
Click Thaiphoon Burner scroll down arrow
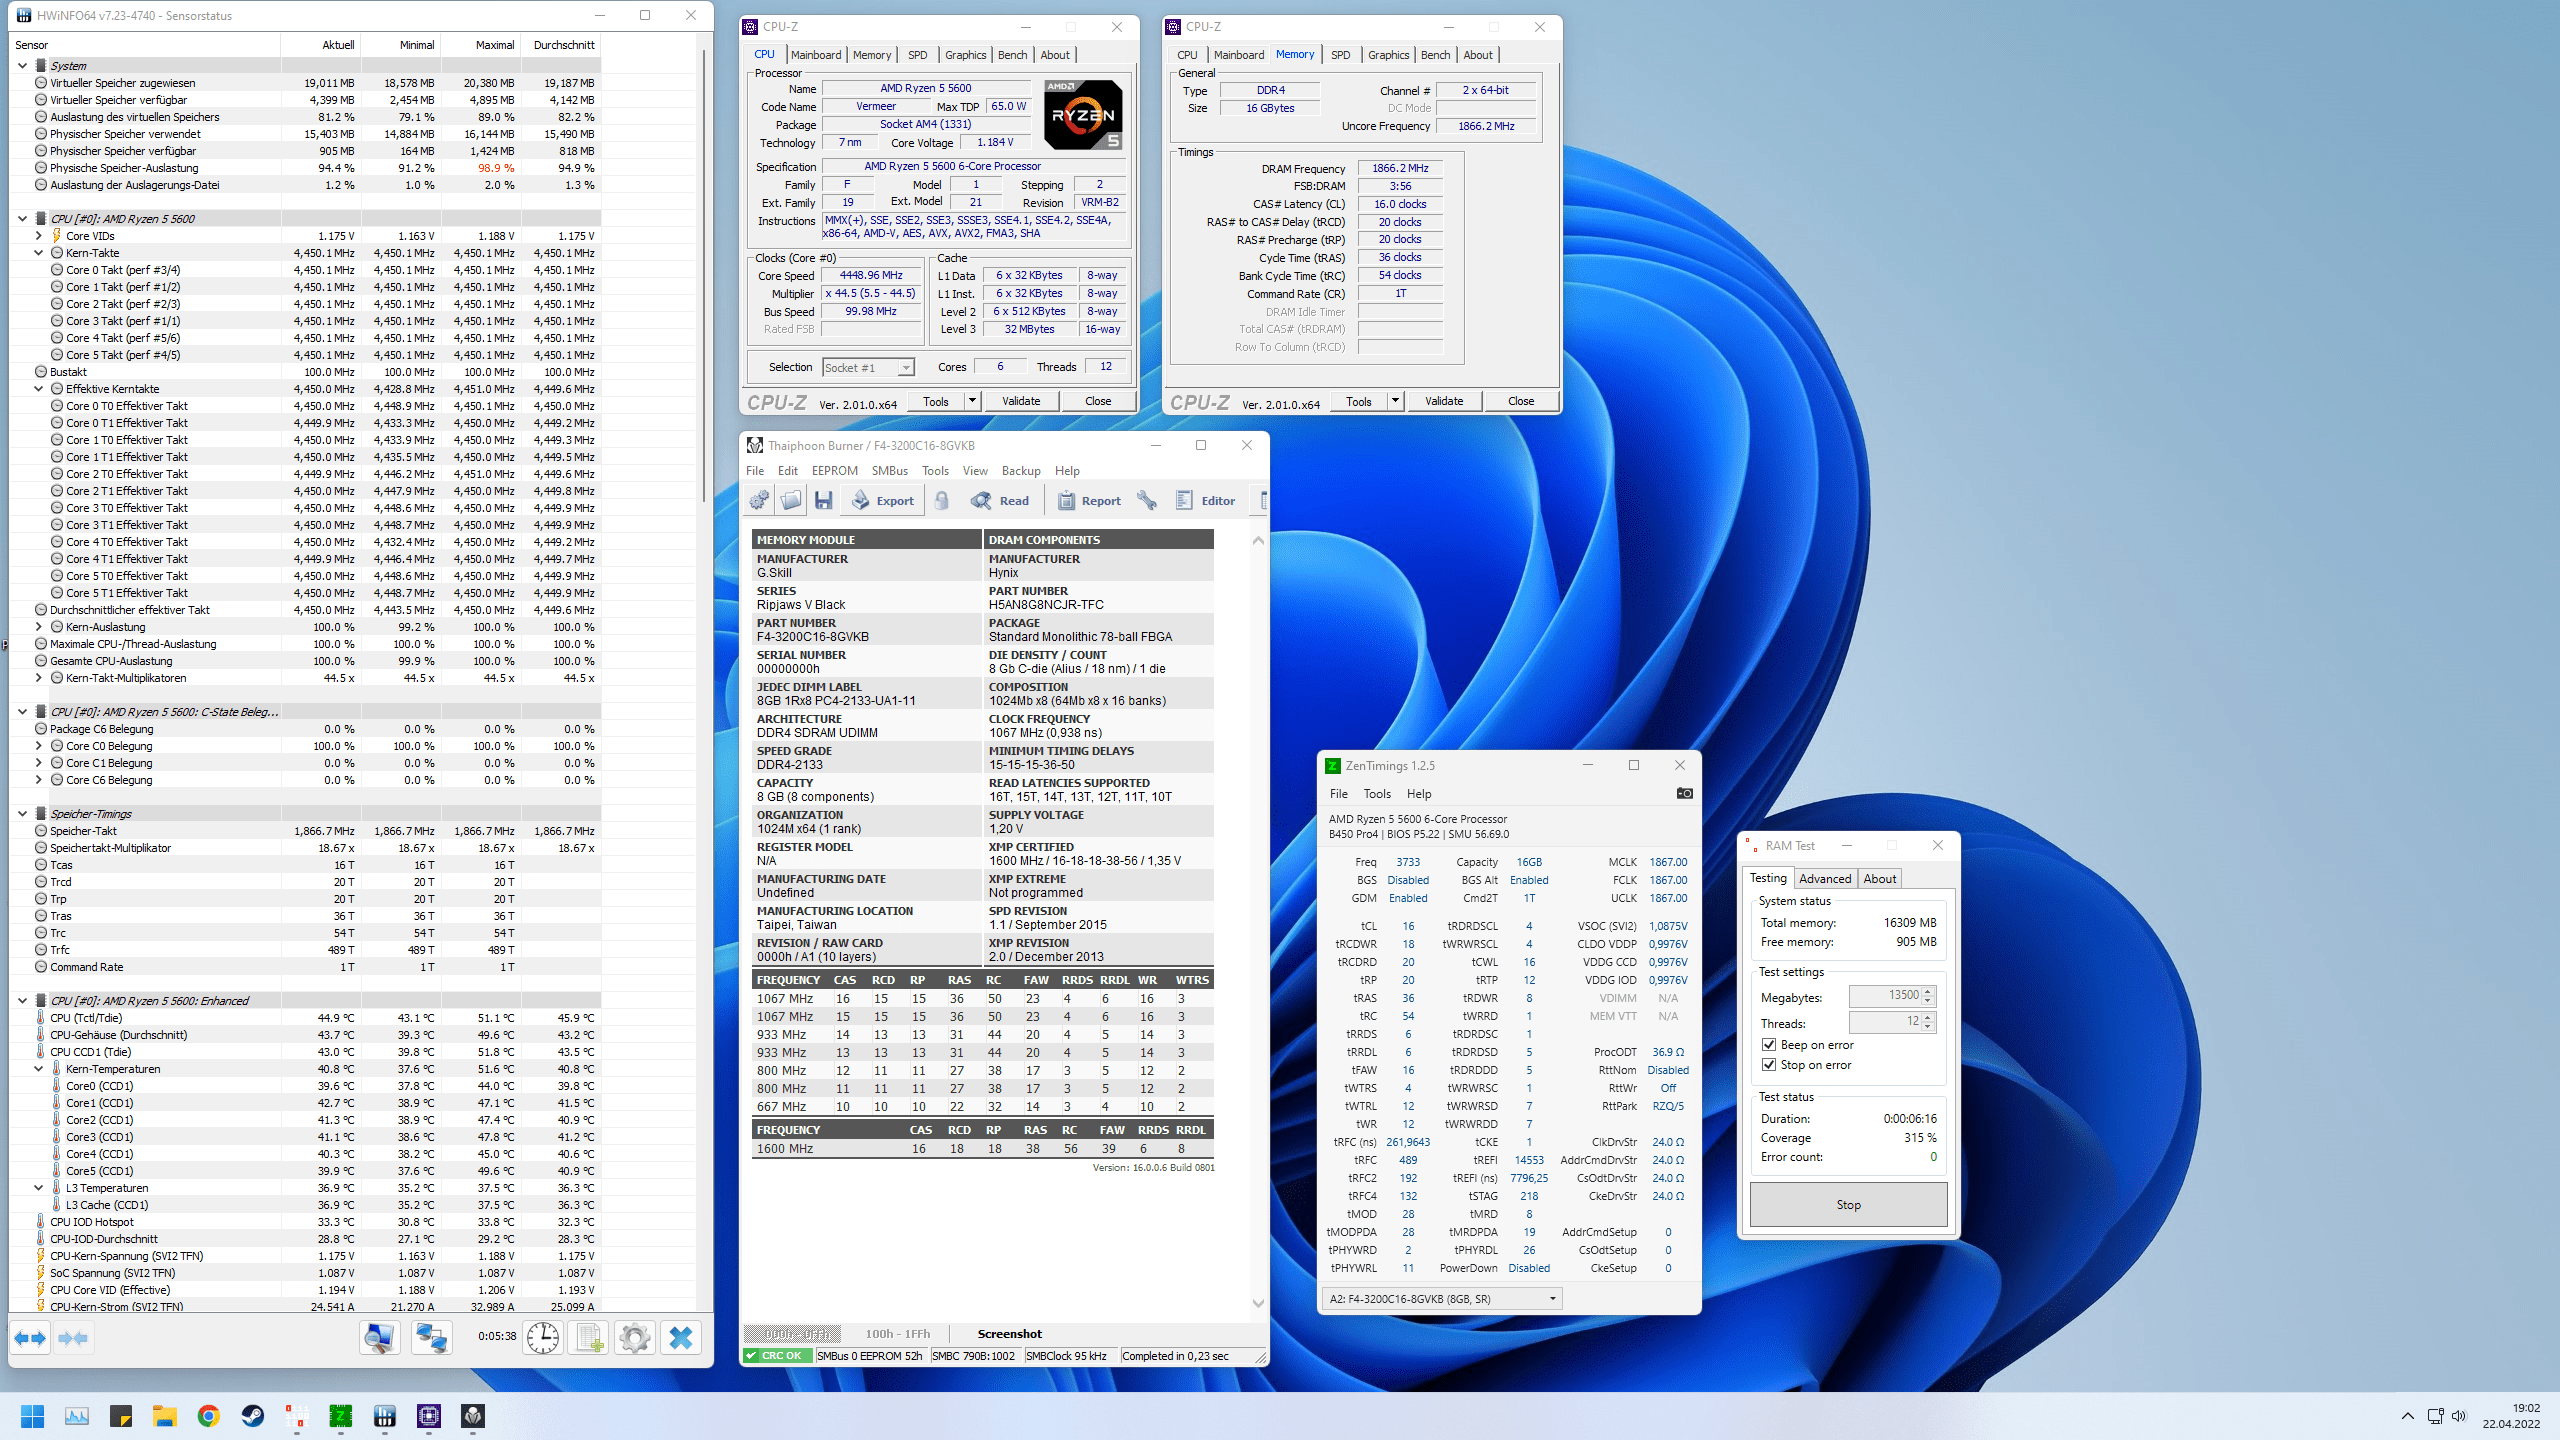coord(1258,1303)
